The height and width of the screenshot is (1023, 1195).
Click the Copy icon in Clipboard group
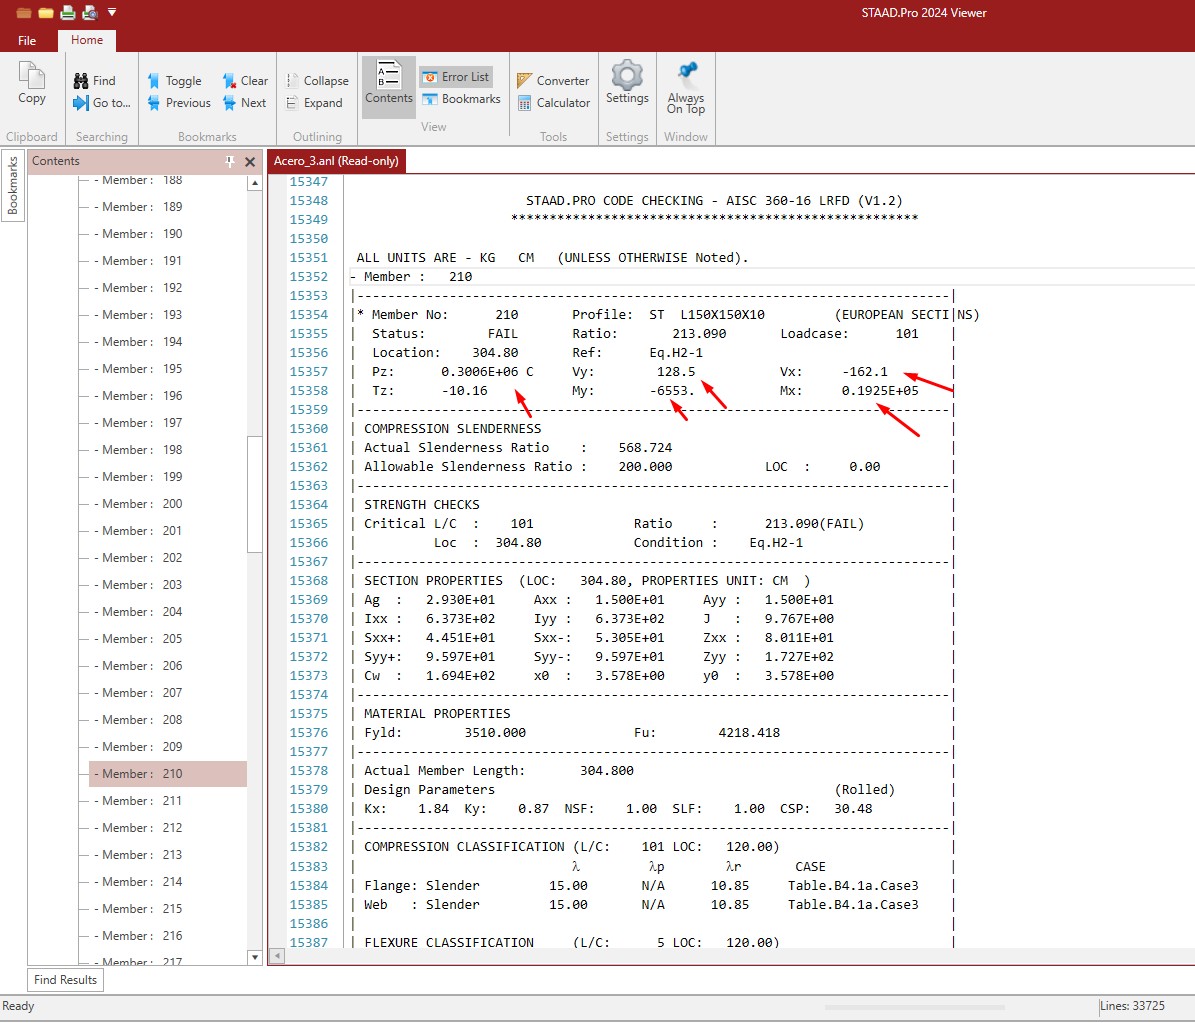(31, 83)
